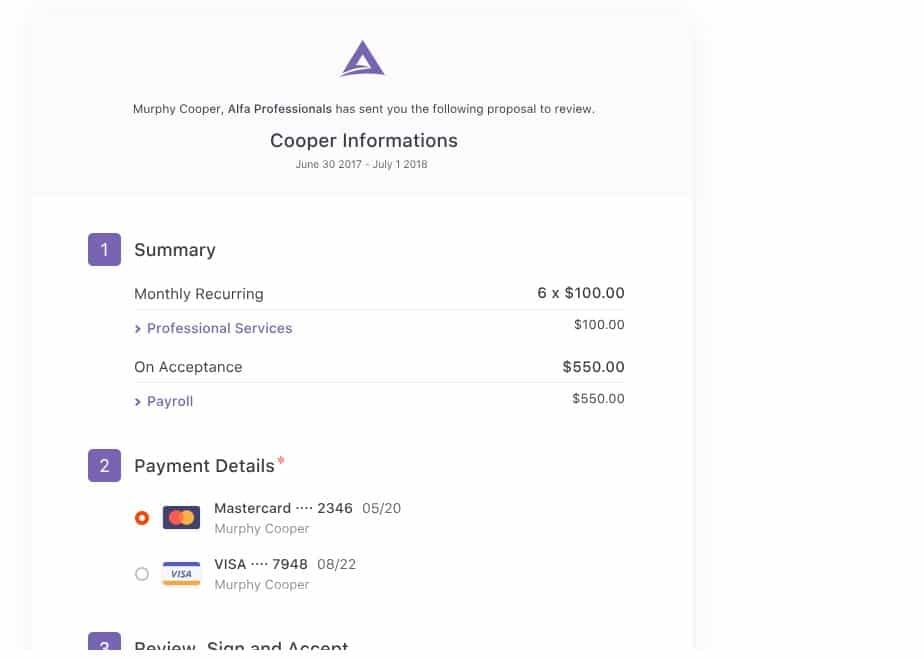Open the Payroll line item

click(169, 401)
